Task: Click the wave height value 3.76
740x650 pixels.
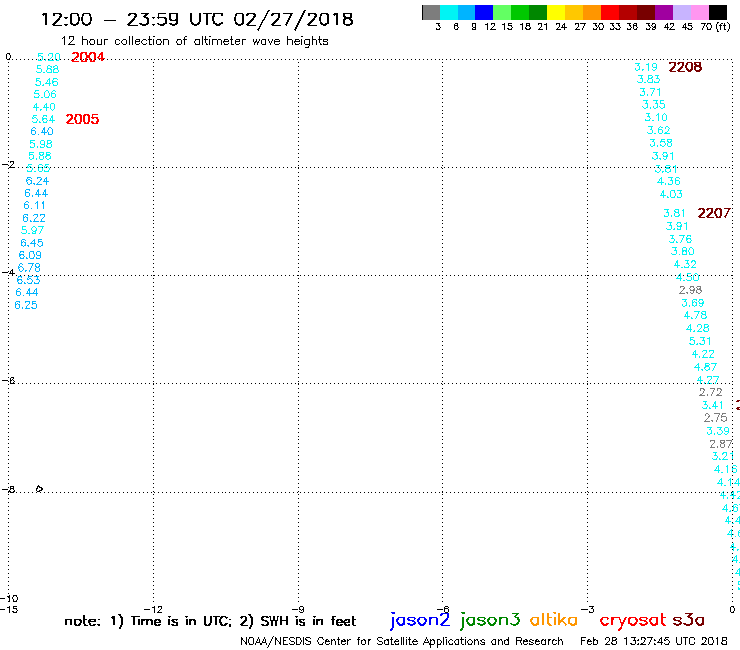Action: pos(680,239)
